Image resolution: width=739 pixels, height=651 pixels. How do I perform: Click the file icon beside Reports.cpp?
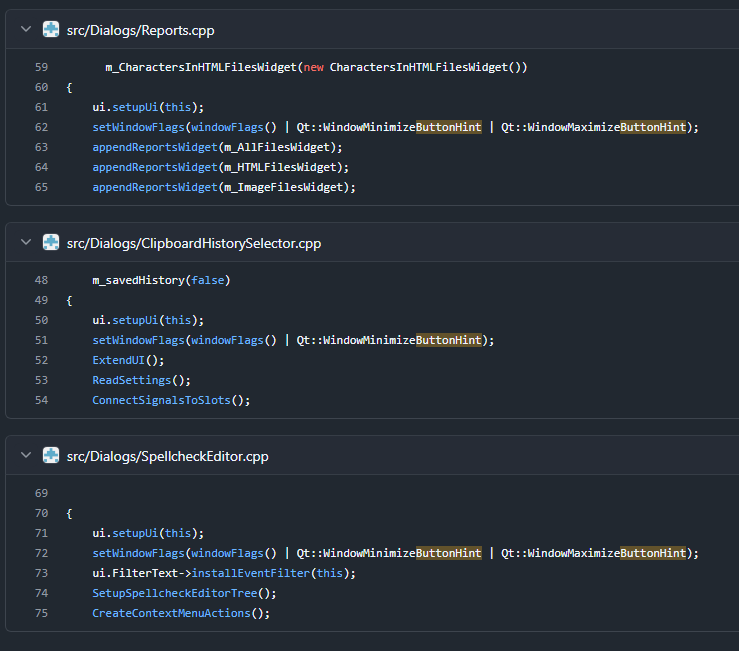[51, 30]
